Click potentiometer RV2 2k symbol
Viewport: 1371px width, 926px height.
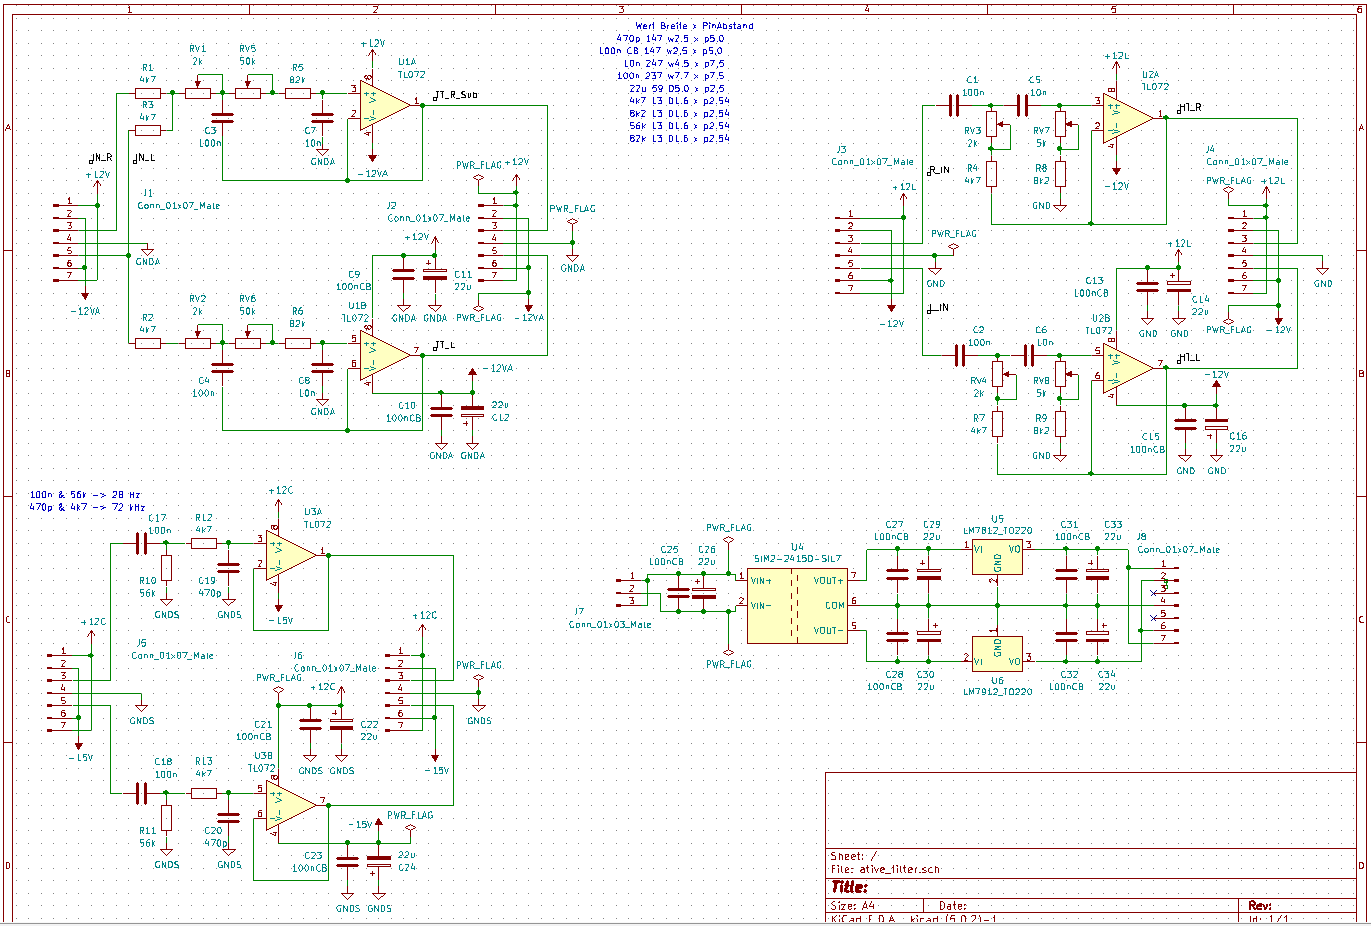pos(198,340)
